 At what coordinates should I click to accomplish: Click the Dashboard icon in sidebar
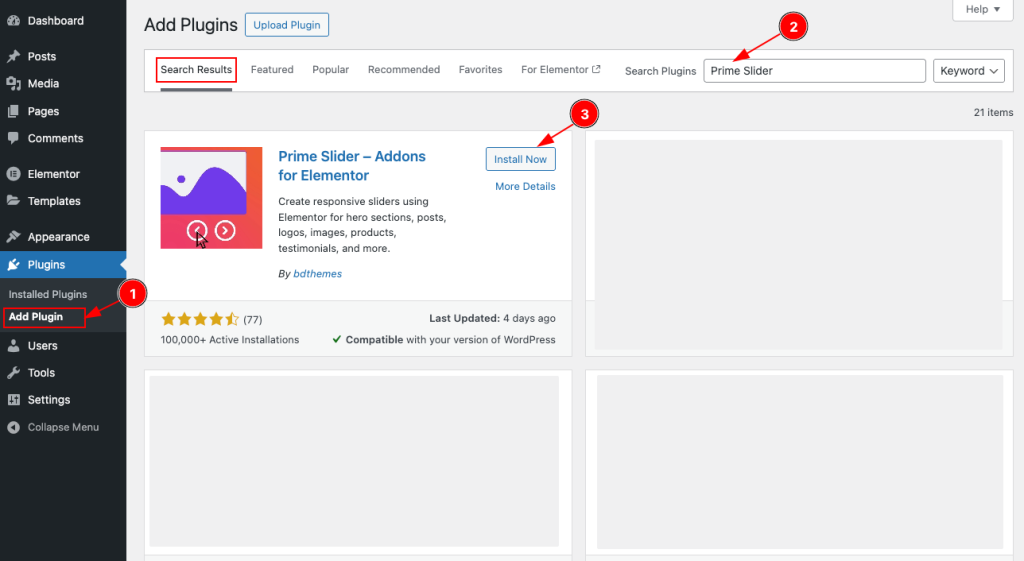pyautogui.click(x=13, y=21)
